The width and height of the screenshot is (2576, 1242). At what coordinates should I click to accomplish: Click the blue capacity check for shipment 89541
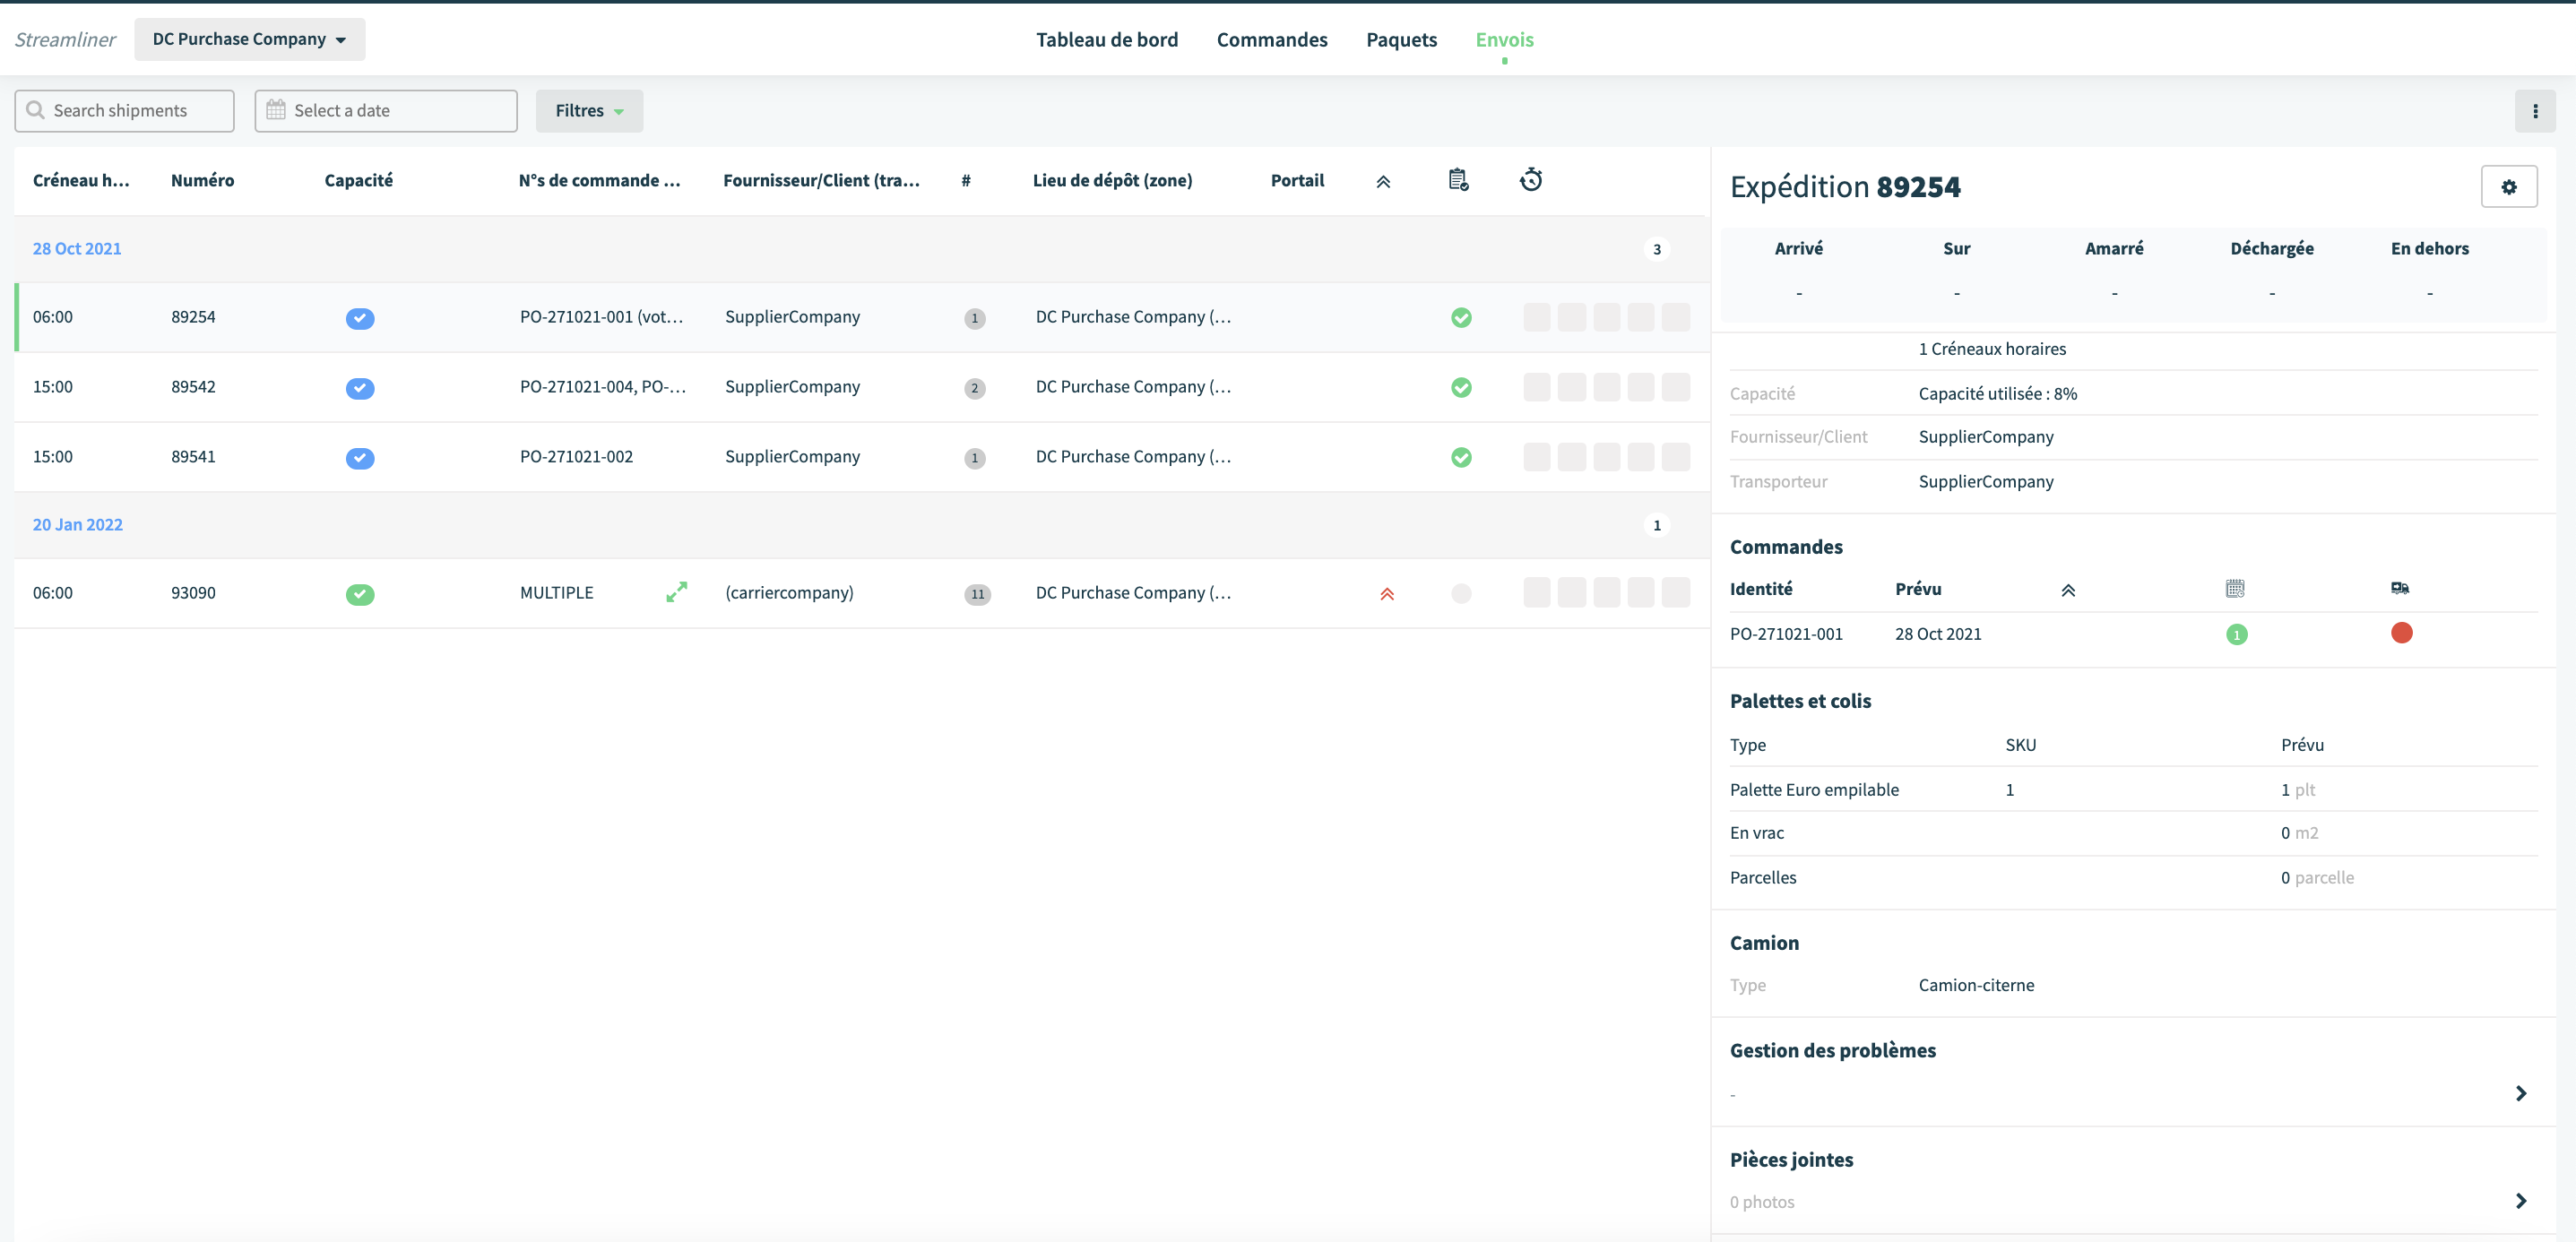point(360,458)
